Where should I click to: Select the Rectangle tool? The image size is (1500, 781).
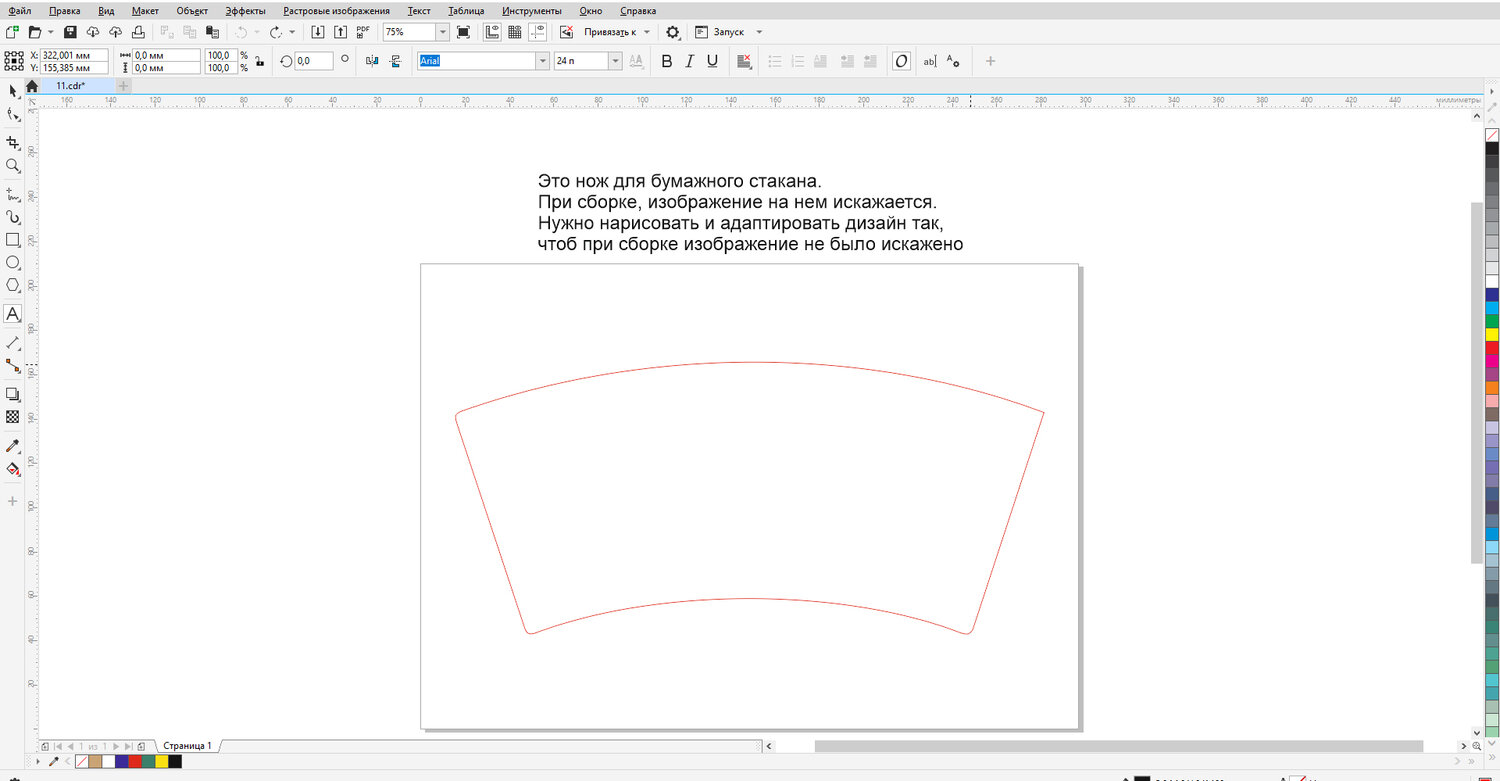[x=13, y=240]
